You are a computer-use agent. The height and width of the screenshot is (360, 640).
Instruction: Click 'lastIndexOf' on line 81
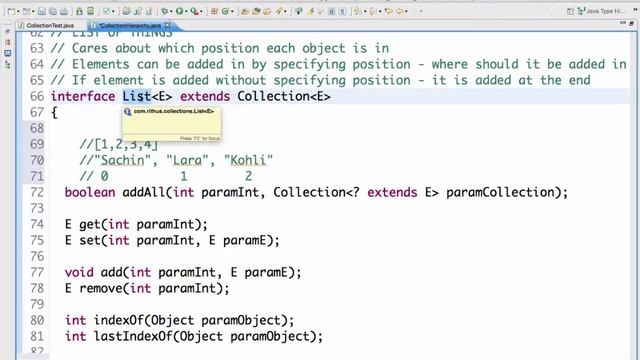pyautogui.click(x=133, y=336)
